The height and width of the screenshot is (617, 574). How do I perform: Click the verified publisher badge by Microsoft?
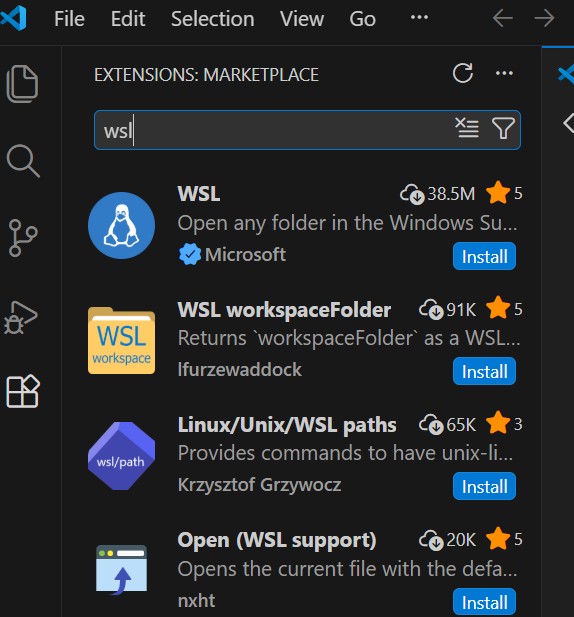[190, 254]
